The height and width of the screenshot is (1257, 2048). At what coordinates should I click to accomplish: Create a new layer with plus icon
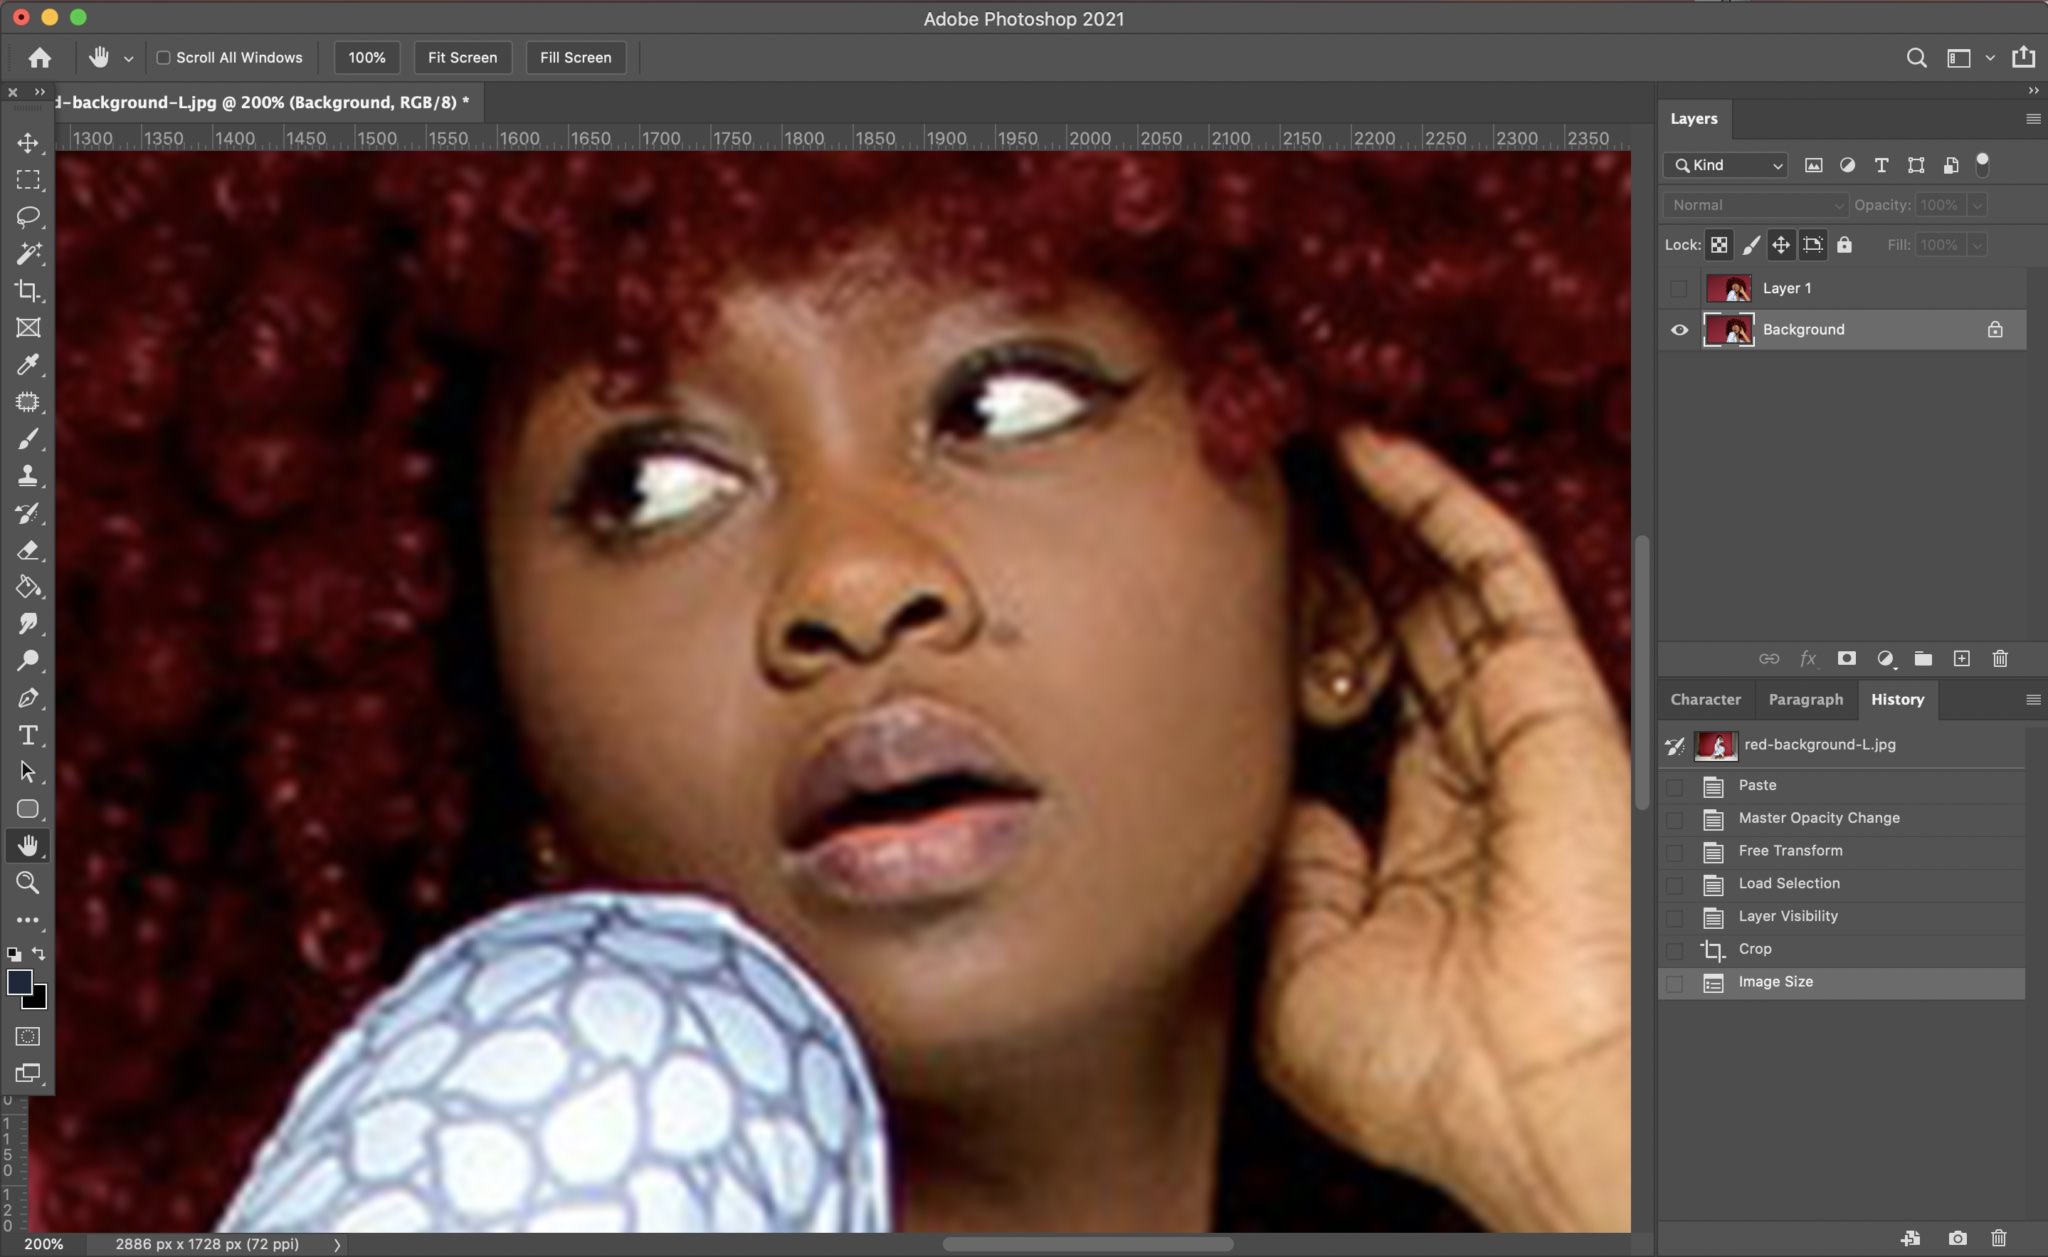(x=1962, y=658)
